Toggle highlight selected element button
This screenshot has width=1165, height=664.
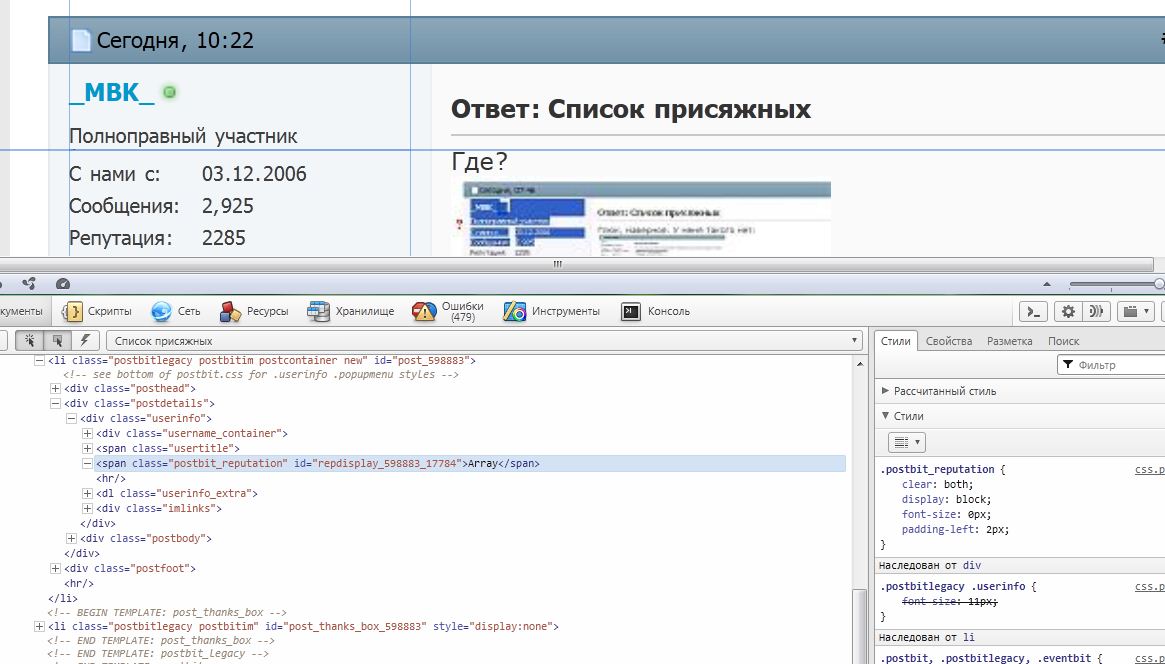[56, 341]
